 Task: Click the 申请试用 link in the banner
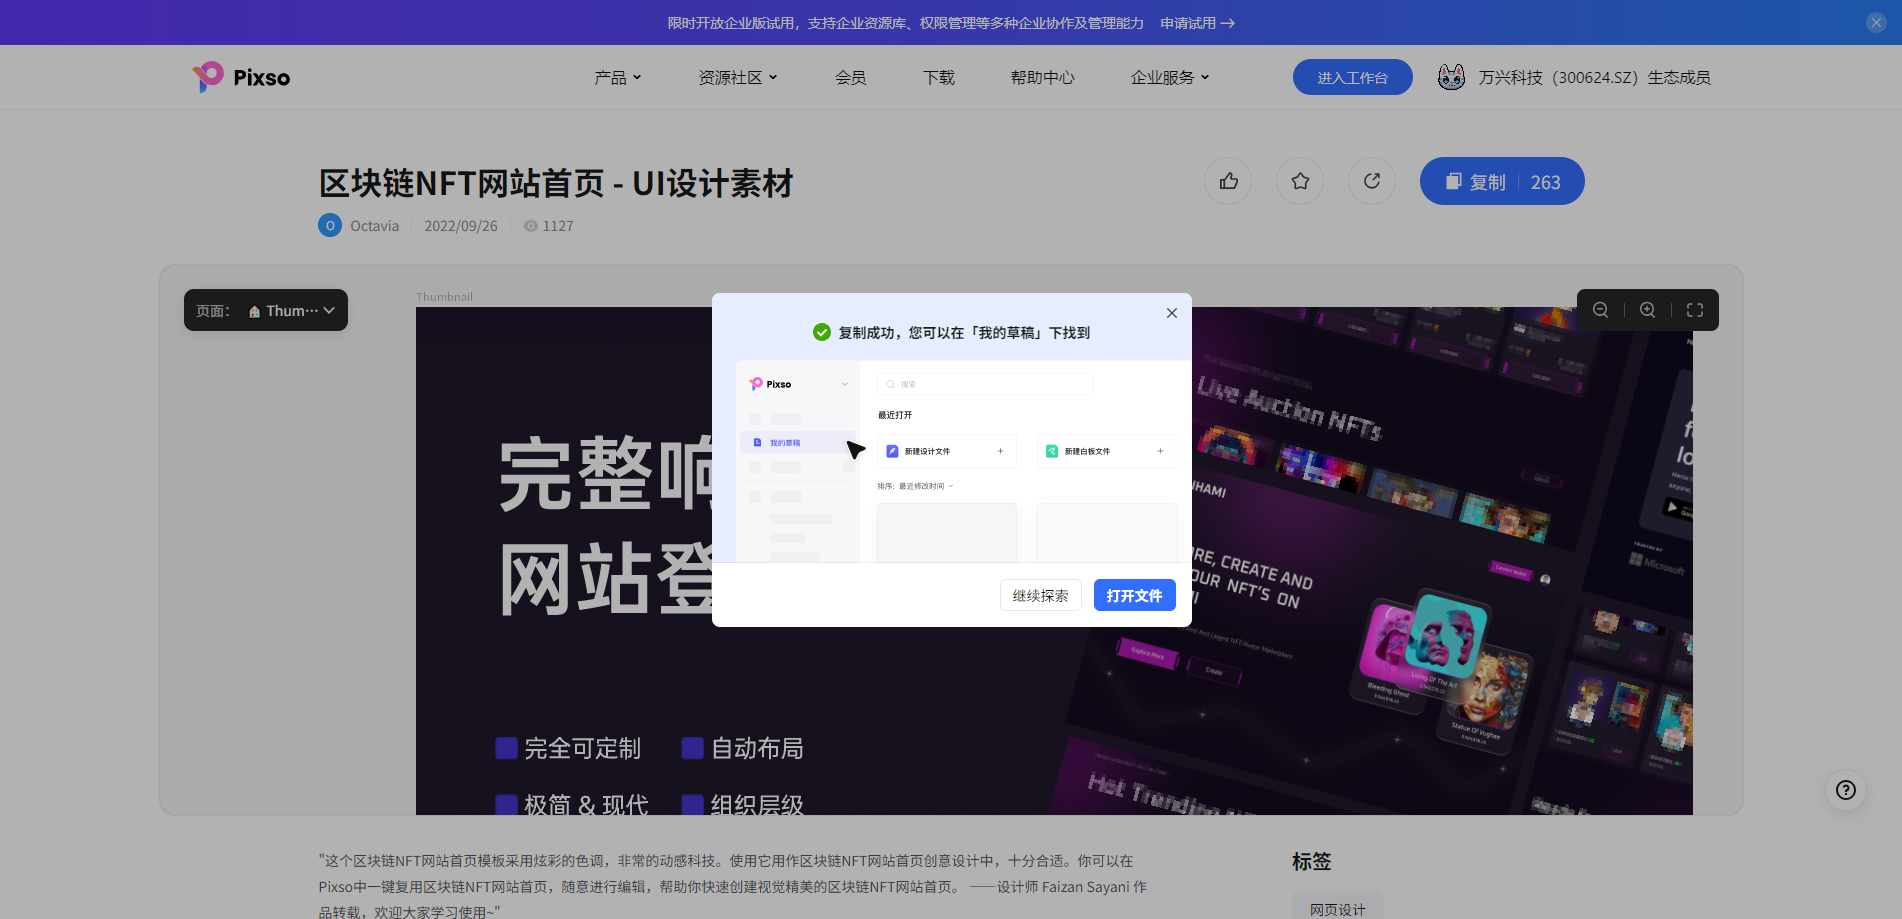[1197, 23]
